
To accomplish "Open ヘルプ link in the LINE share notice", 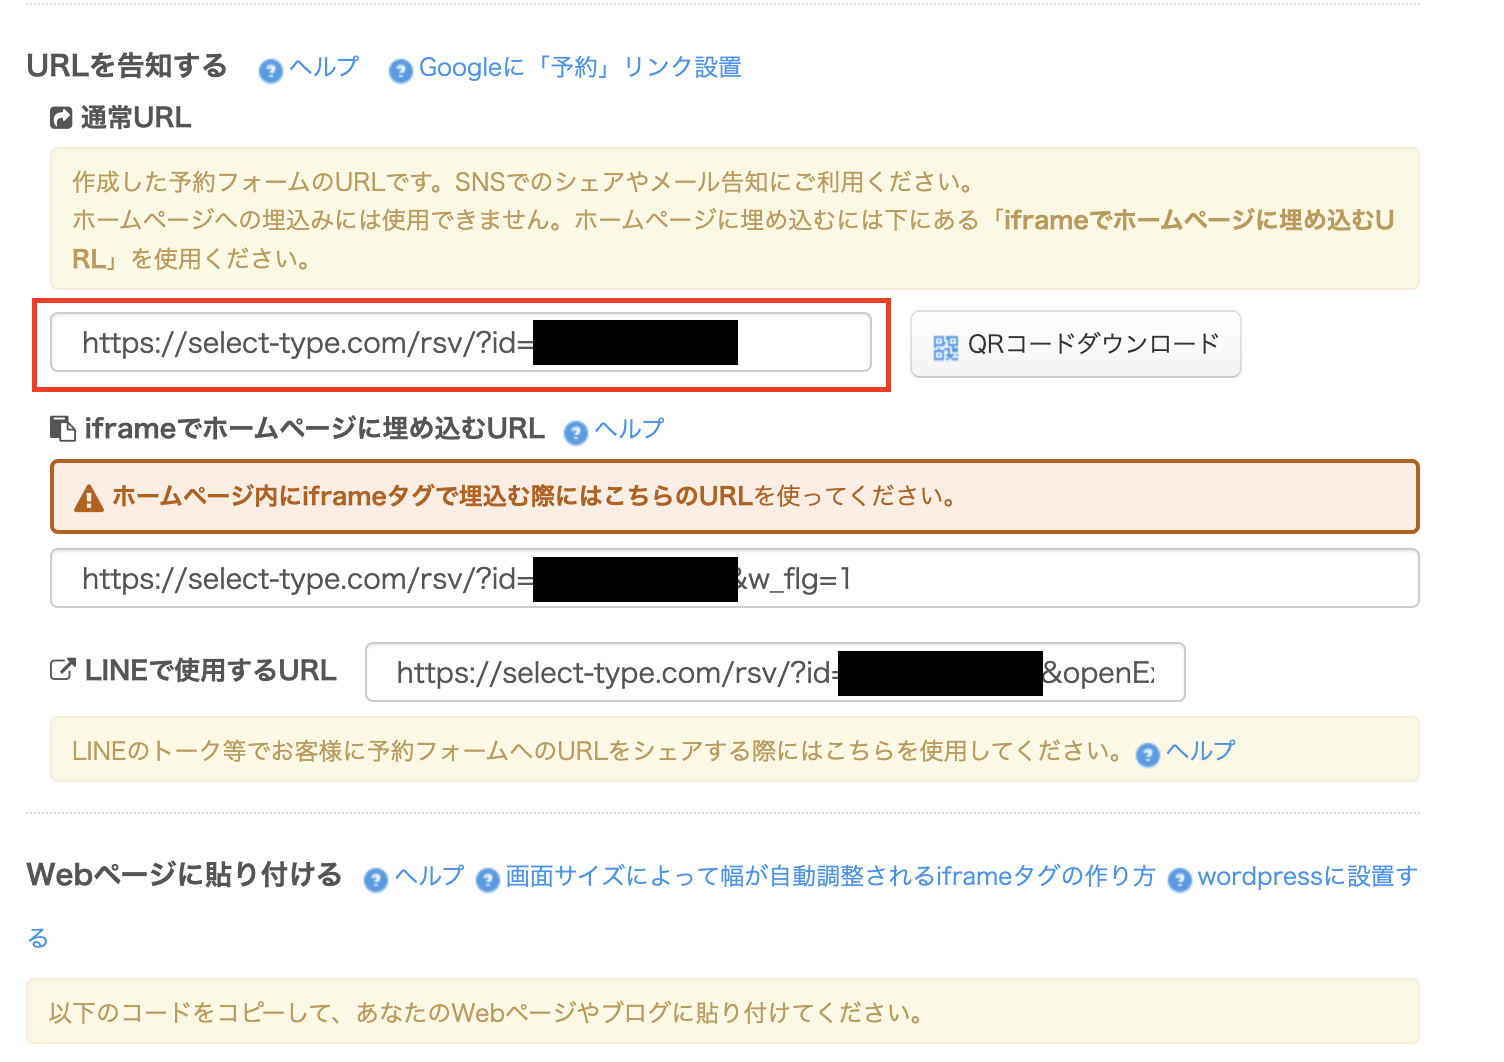I will (x=1200, y=751).
